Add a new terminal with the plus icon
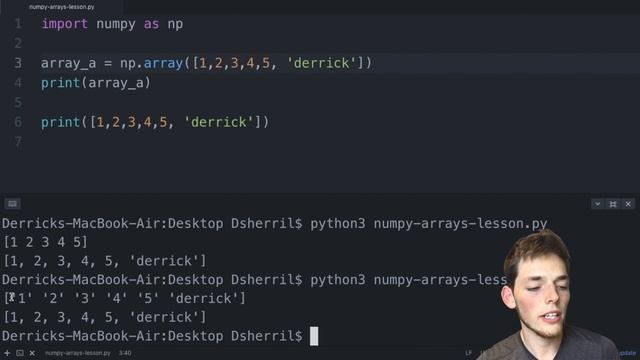The width and height of the screenshot is (640, 360). point(7,353)
